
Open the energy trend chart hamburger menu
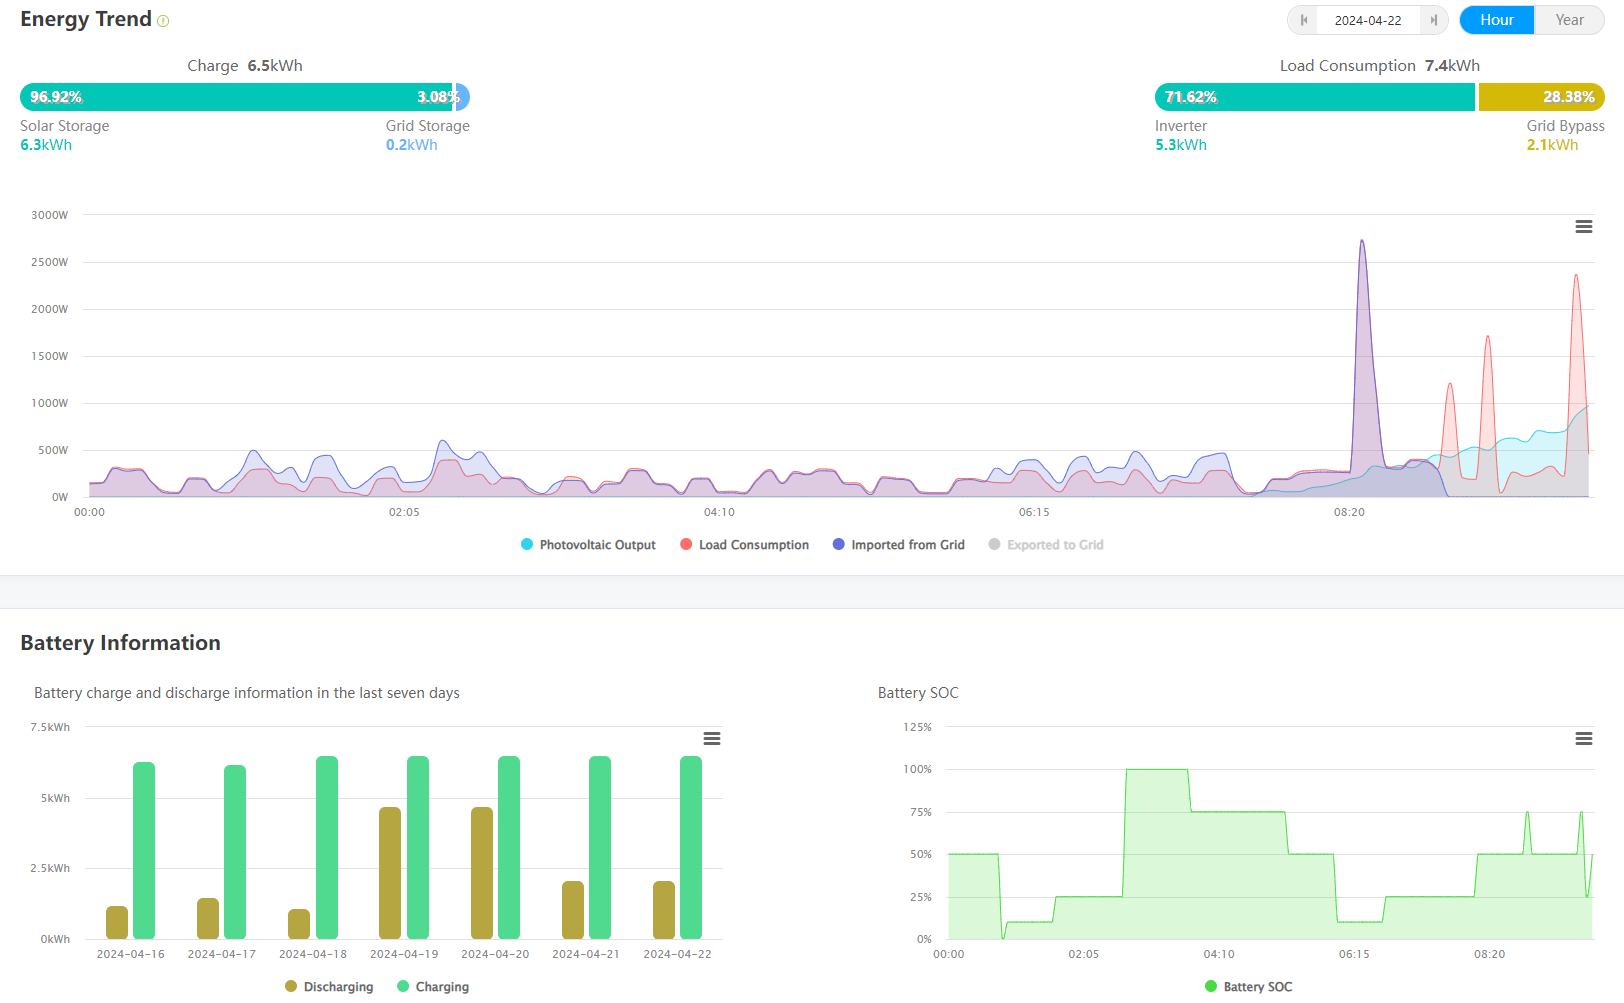pos(1583,227)
